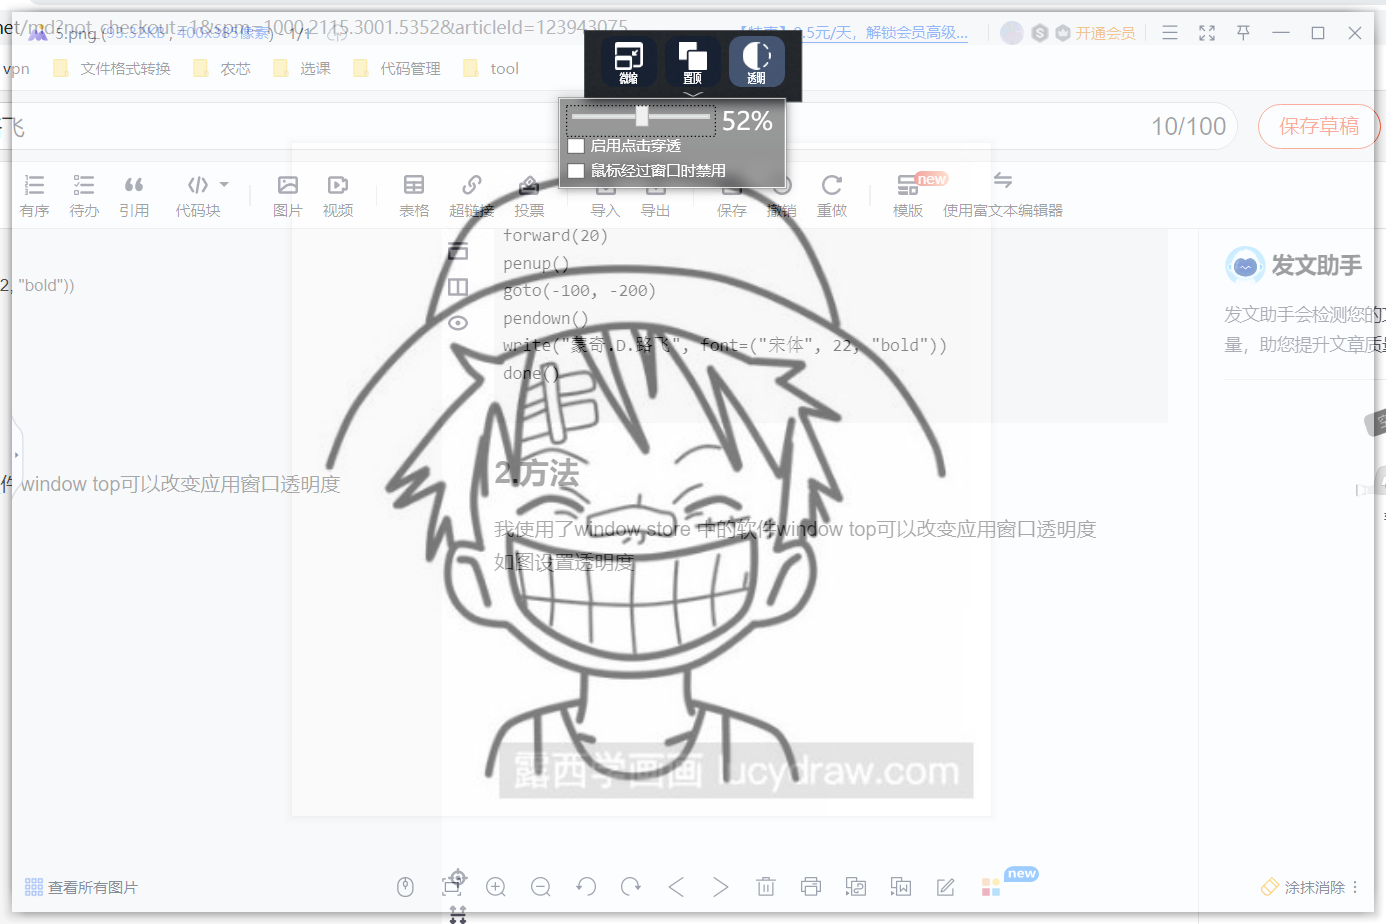Image resolution: width=1386 pixels, height=924 pixels.
Task: Insert a to-do list with 待办
Action: tap(84, 196)
